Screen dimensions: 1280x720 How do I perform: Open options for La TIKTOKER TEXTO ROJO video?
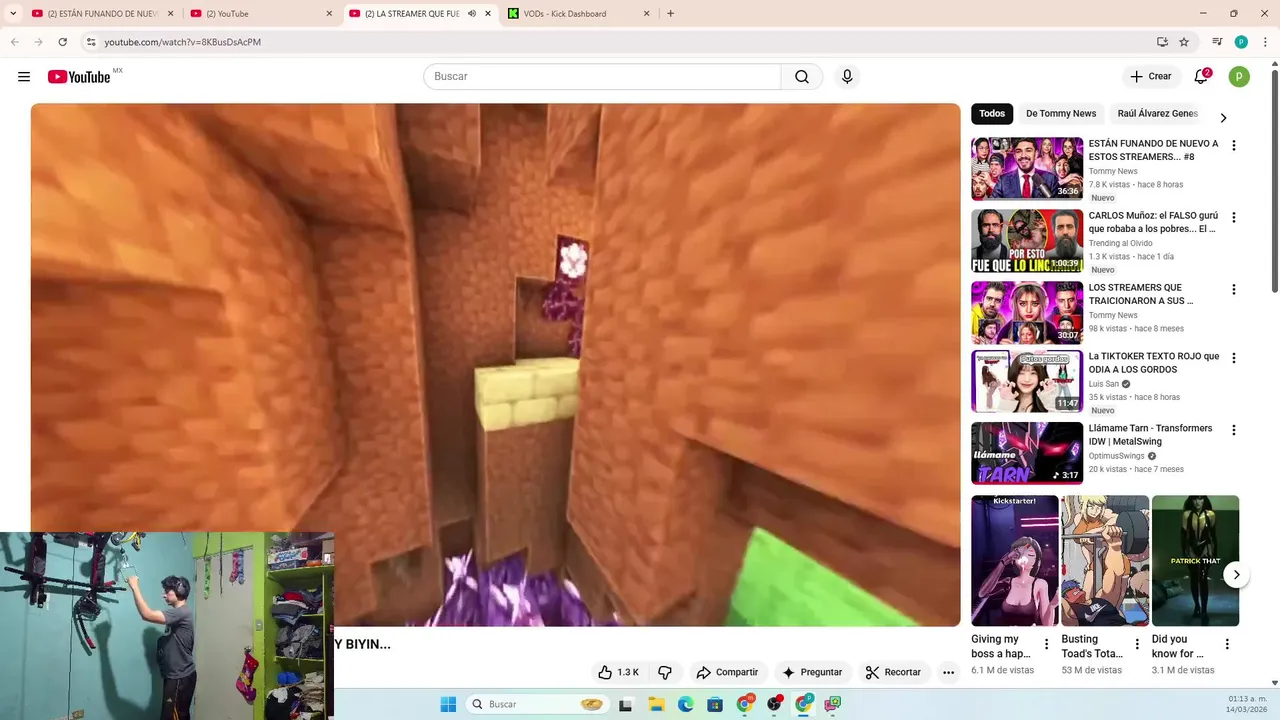(1233, 358)
